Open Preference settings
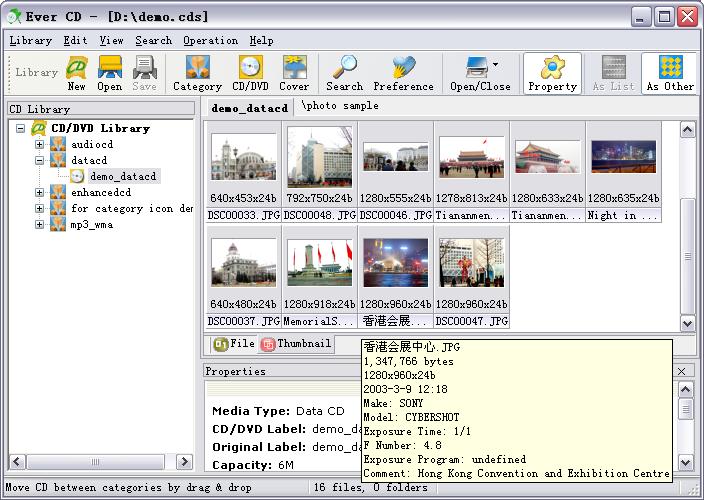 (x=404, y=74)
